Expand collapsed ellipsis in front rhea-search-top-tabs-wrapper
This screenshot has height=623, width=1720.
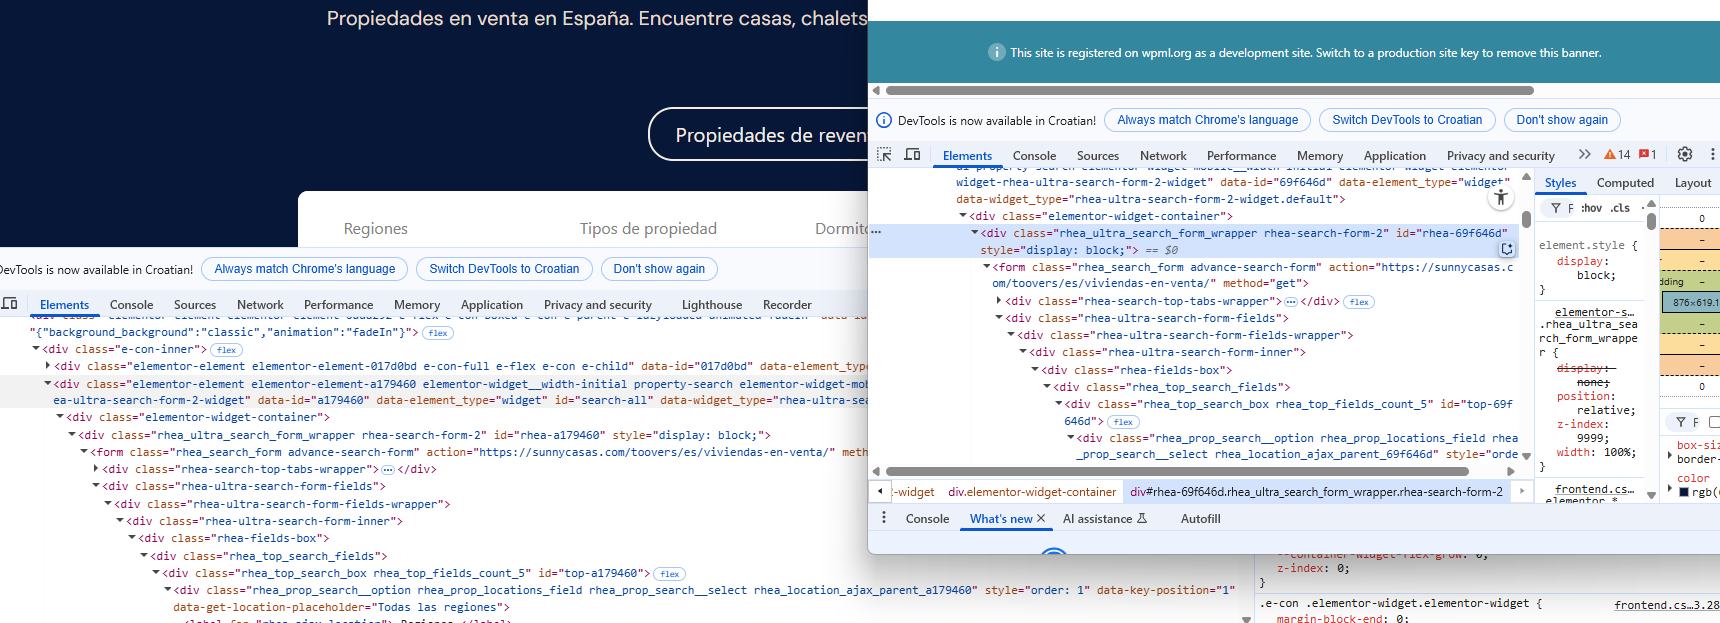pyautogui.click(x=1291, y=302)
